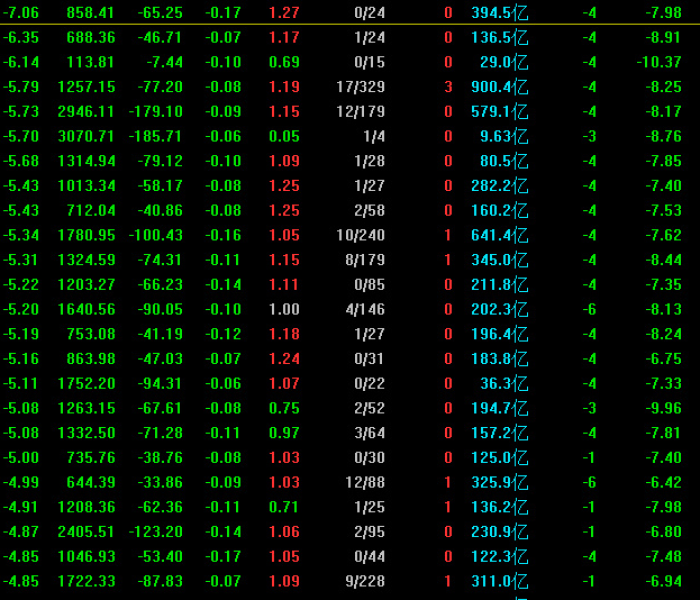Click the 10/240 ratio cell

point(361,234)
